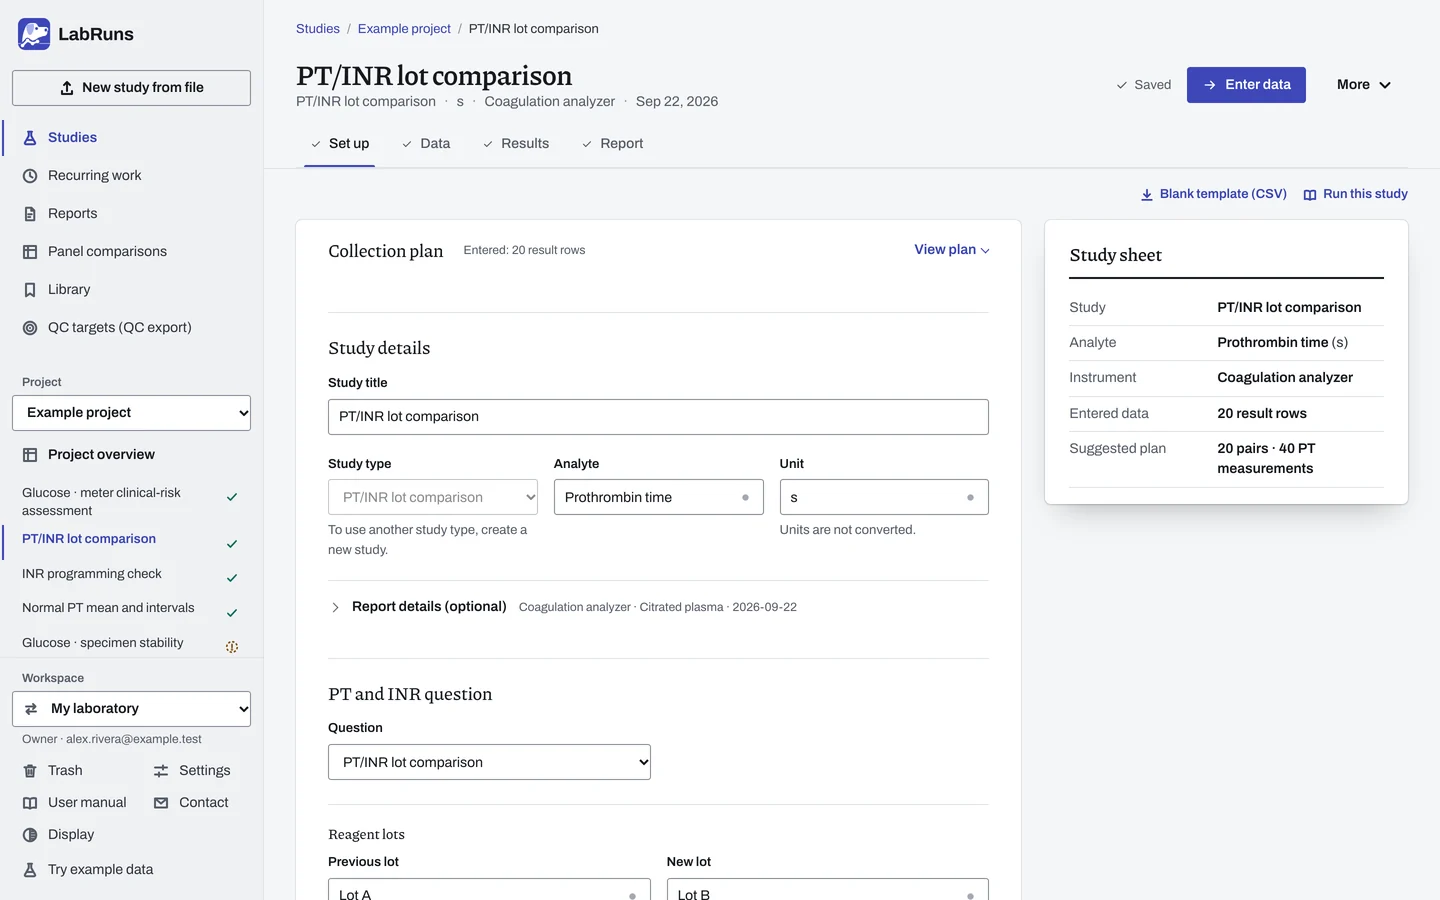The height and width of the screenshot is (900, 1440).
Task: Follow the Studies breadcrumb link
Action: 318,29
